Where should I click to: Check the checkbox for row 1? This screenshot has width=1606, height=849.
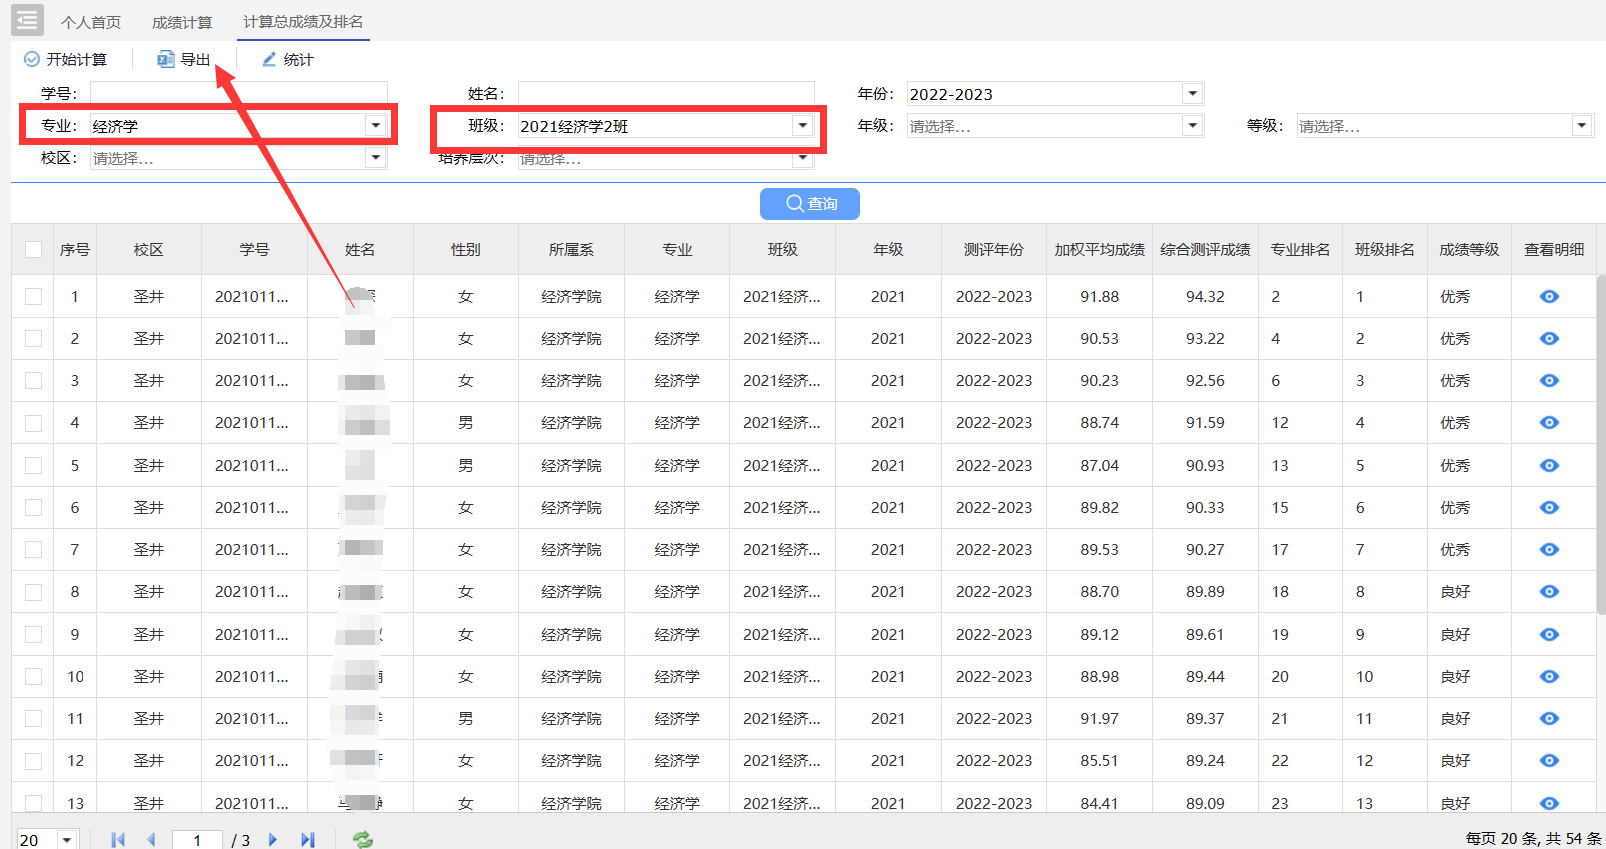[x=33, y=296]
